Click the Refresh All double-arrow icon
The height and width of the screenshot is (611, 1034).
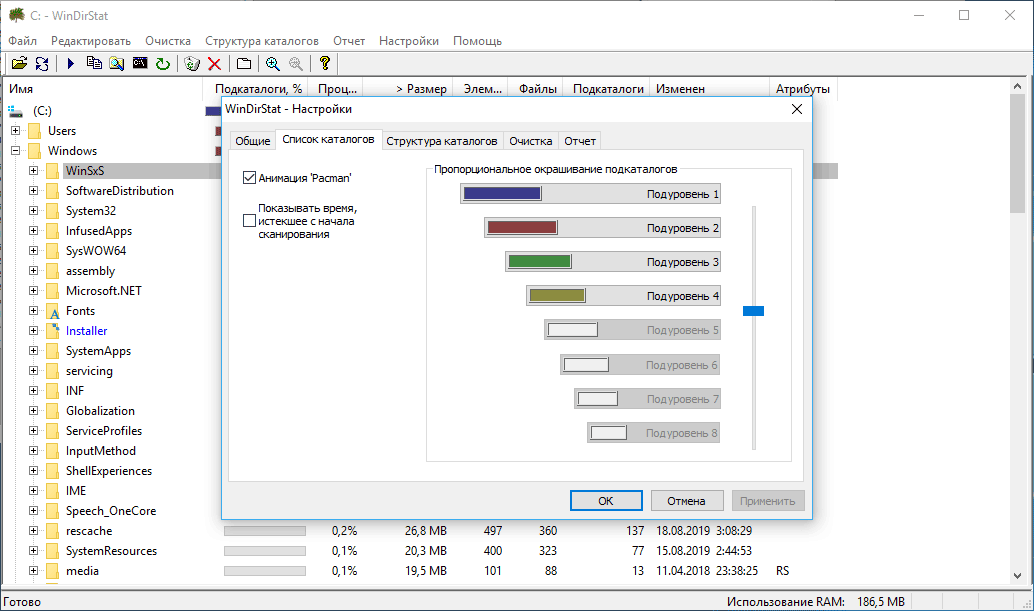(x=42, y=63)
